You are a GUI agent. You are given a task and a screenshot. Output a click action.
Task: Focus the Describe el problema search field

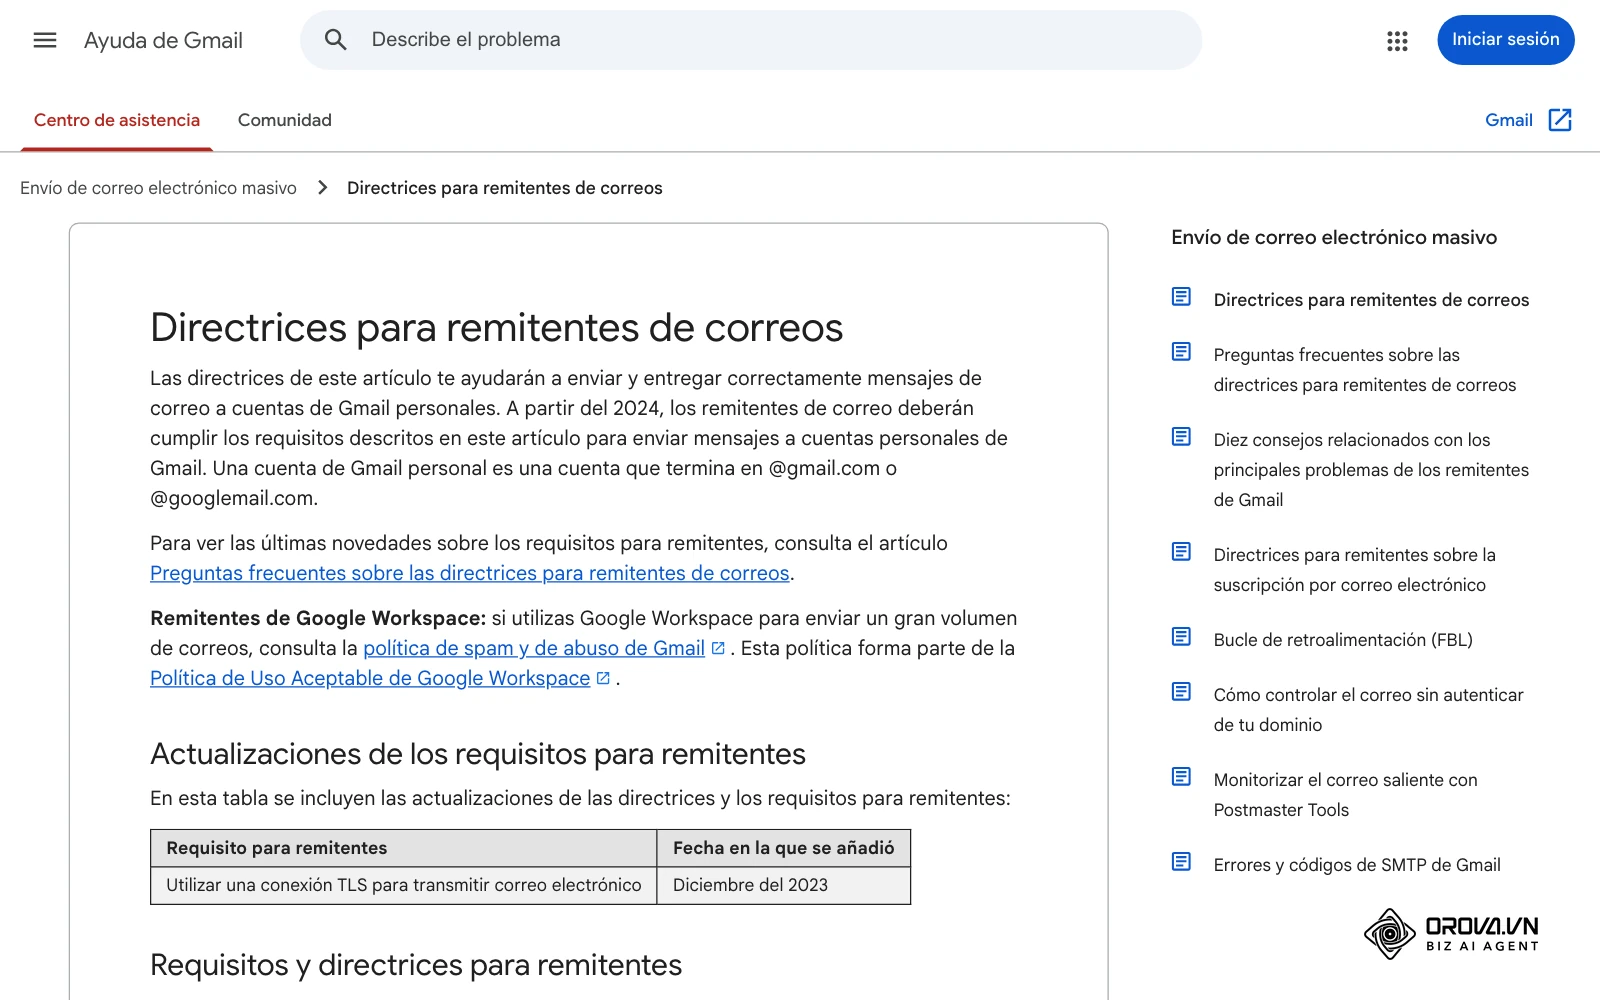[x=751, y=40]
